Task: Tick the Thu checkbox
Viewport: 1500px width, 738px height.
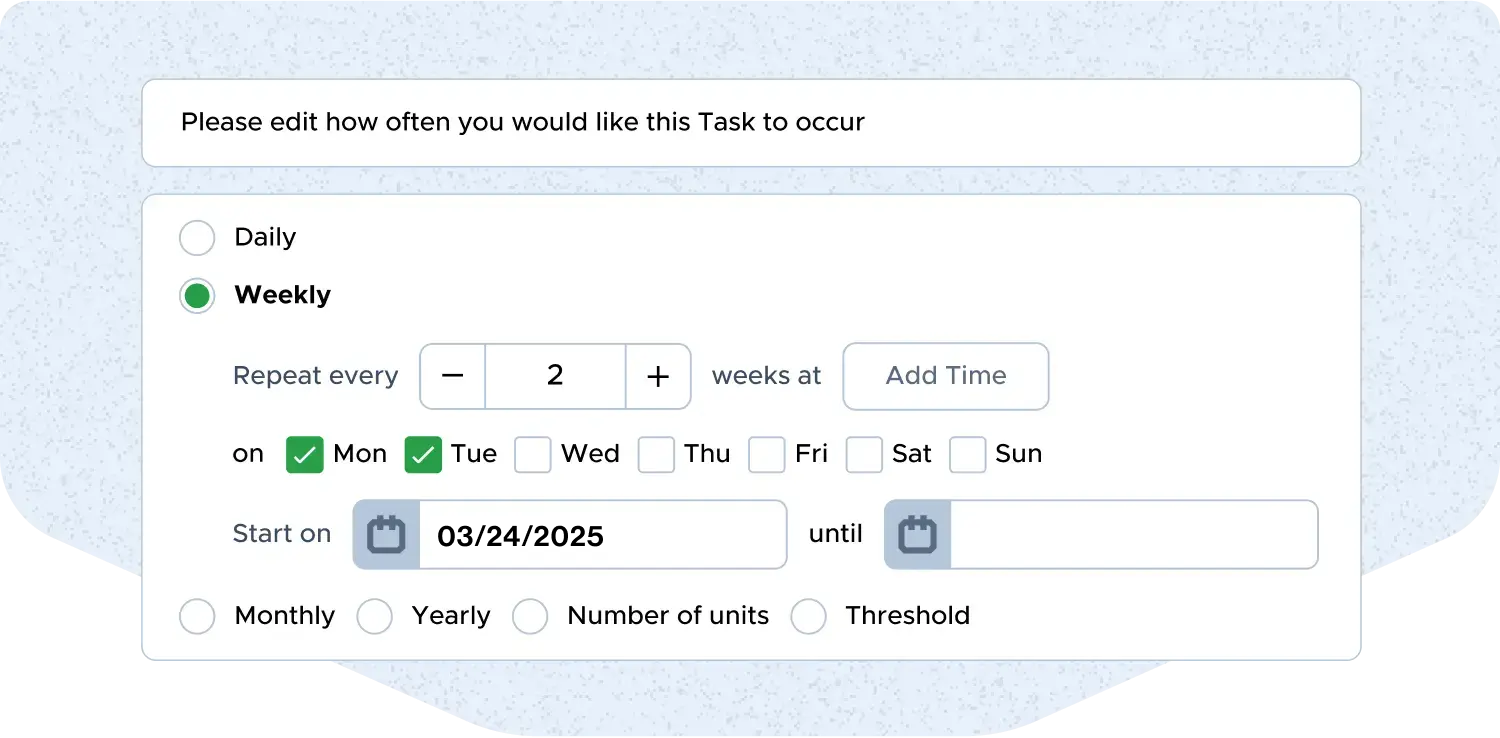Action: 656,455
